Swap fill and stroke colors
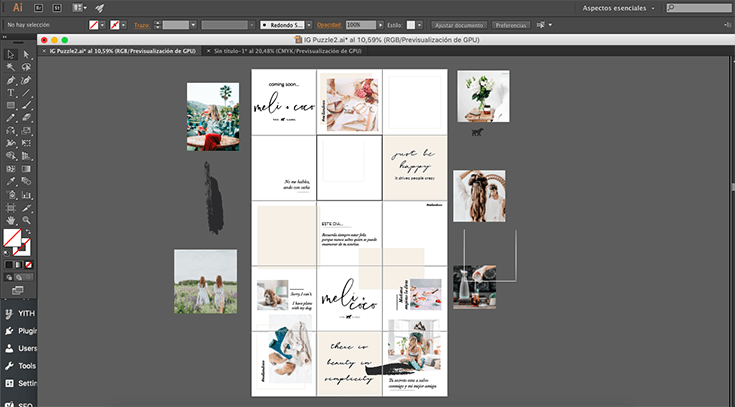The height and width of the screenshot is (407, 735). coord(28,232)
